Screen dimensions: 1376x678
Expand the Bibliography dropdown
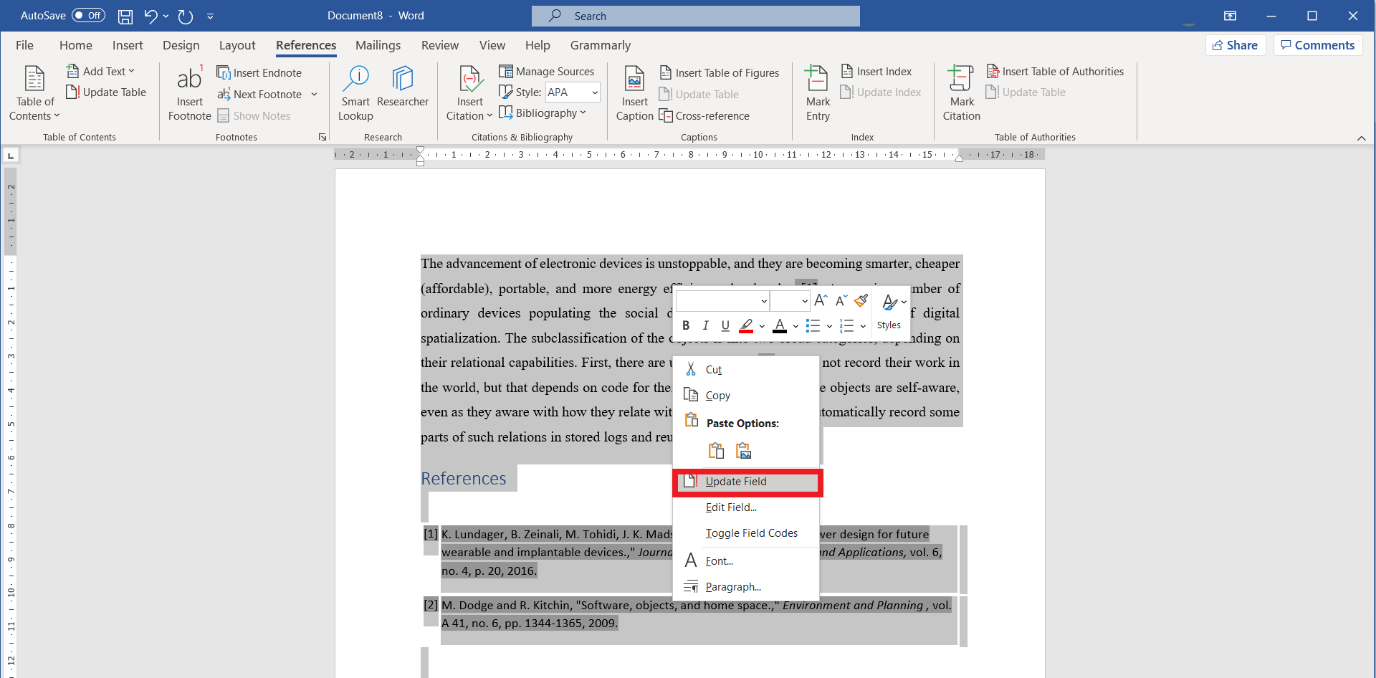(x=544, y=112)
